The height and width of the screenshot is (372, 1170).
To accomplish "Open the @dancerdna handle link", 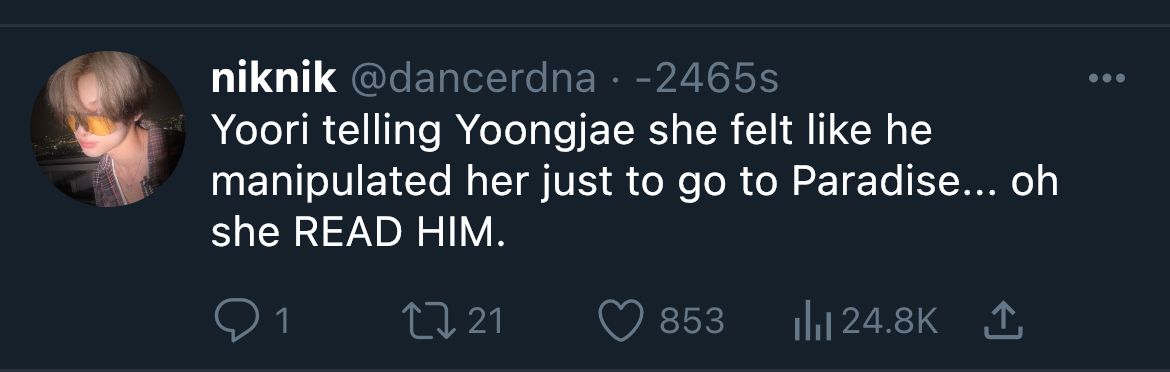I will 473,79.
